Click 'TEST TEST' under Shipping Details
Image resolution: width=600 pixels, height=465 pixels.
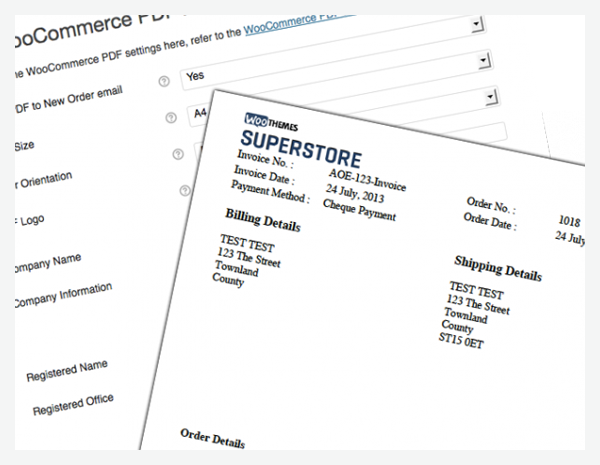(x=476, y=290)
